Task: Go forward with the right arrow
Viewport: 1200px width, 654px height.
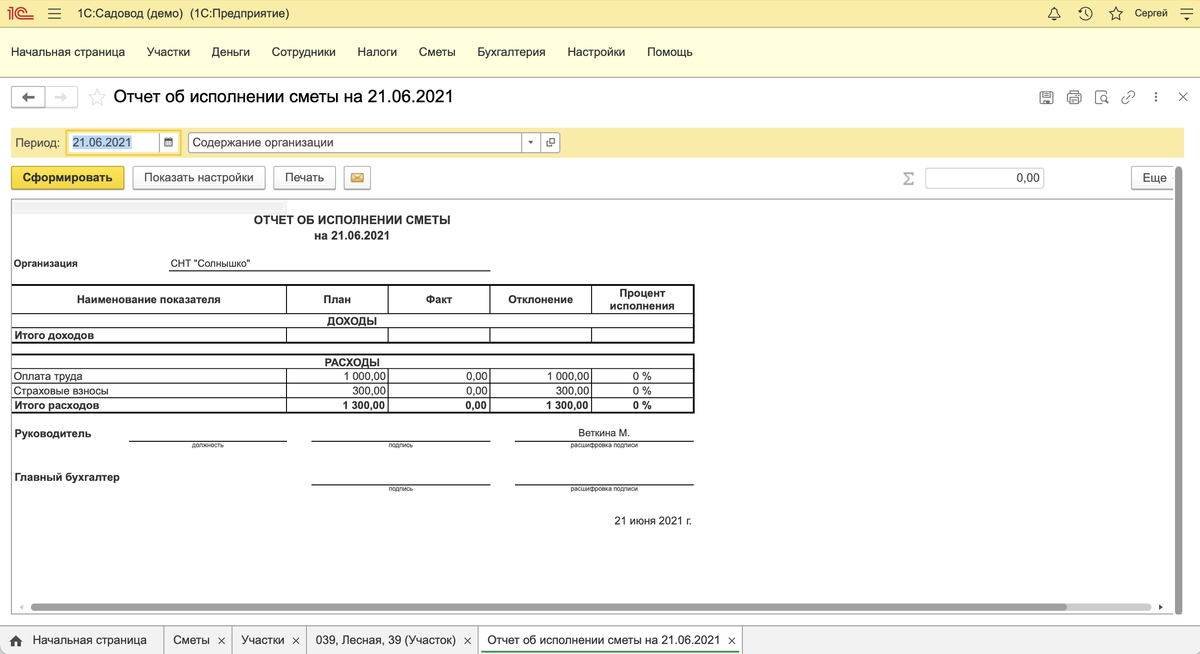Action: 61,97
